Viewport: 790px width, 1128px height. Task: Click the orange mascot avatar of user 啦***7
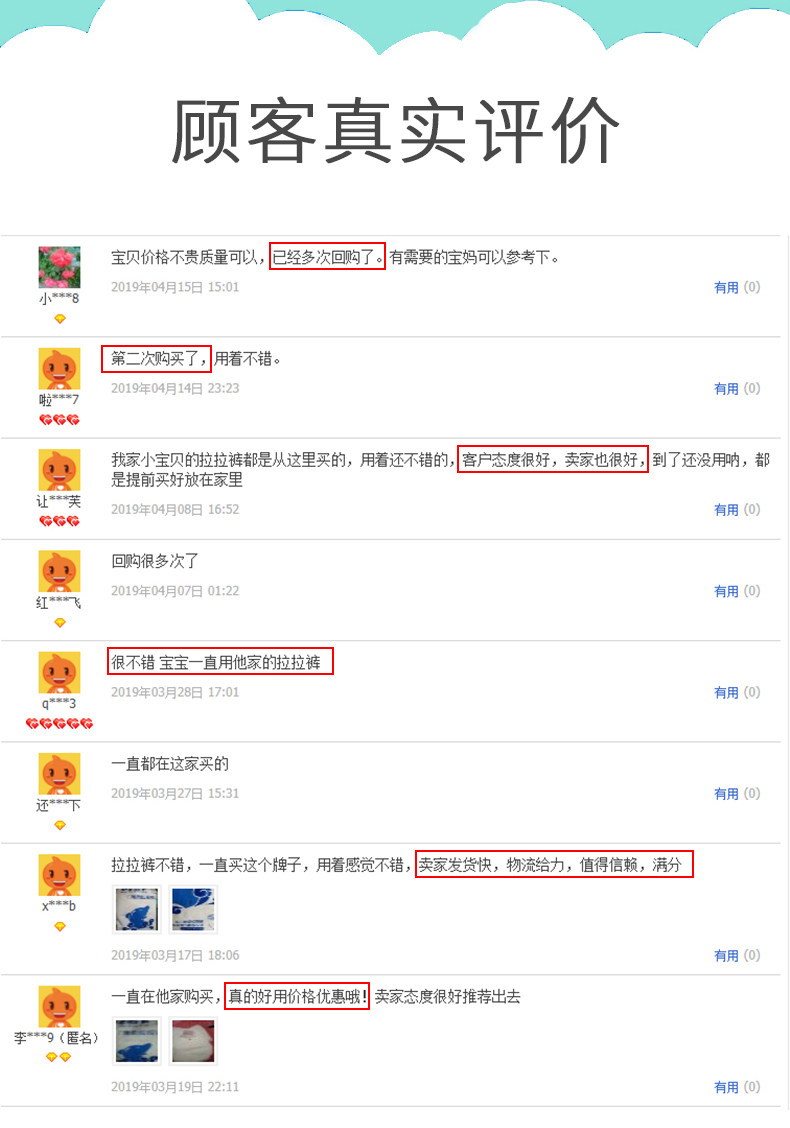click(59, 369)
